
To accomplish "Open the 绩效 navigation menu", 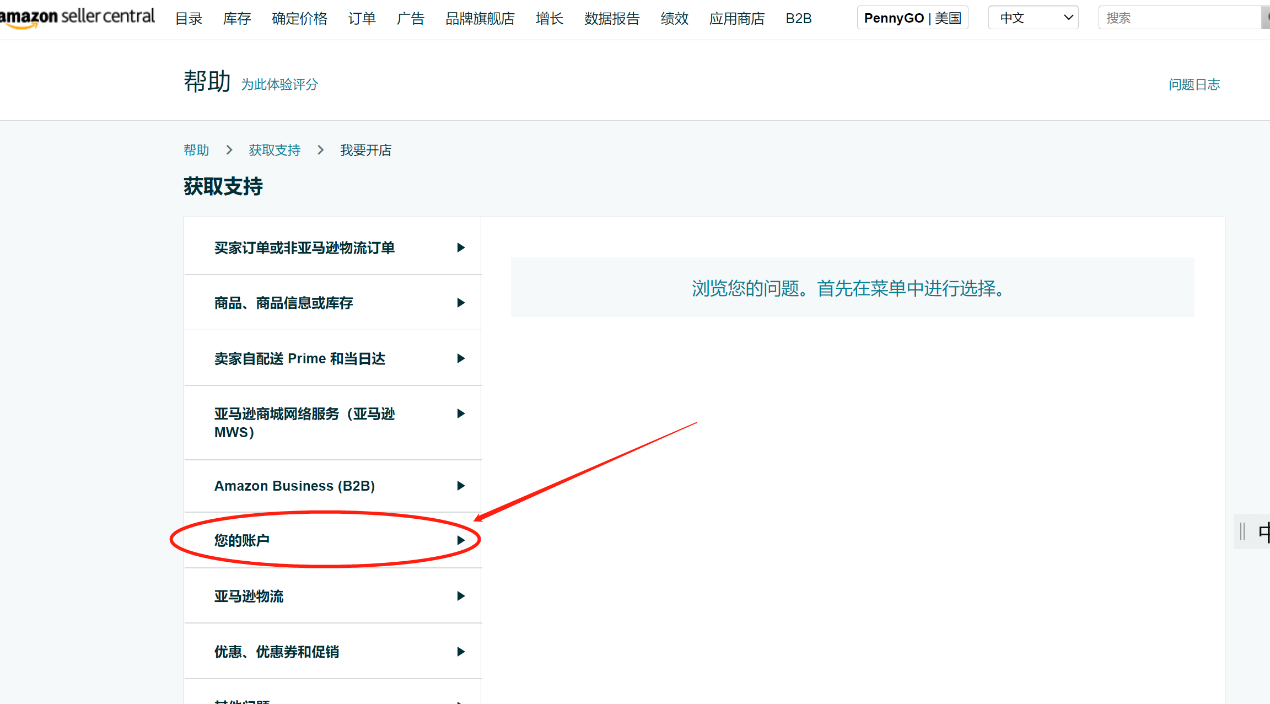I will click(x=675, y=18).
